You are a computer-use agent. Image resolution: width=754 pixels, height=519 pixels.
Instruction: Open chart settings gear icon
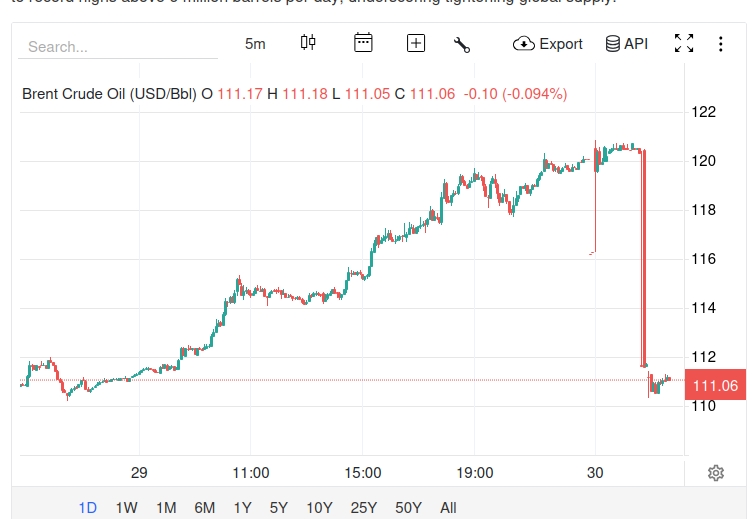click(715, 473)
